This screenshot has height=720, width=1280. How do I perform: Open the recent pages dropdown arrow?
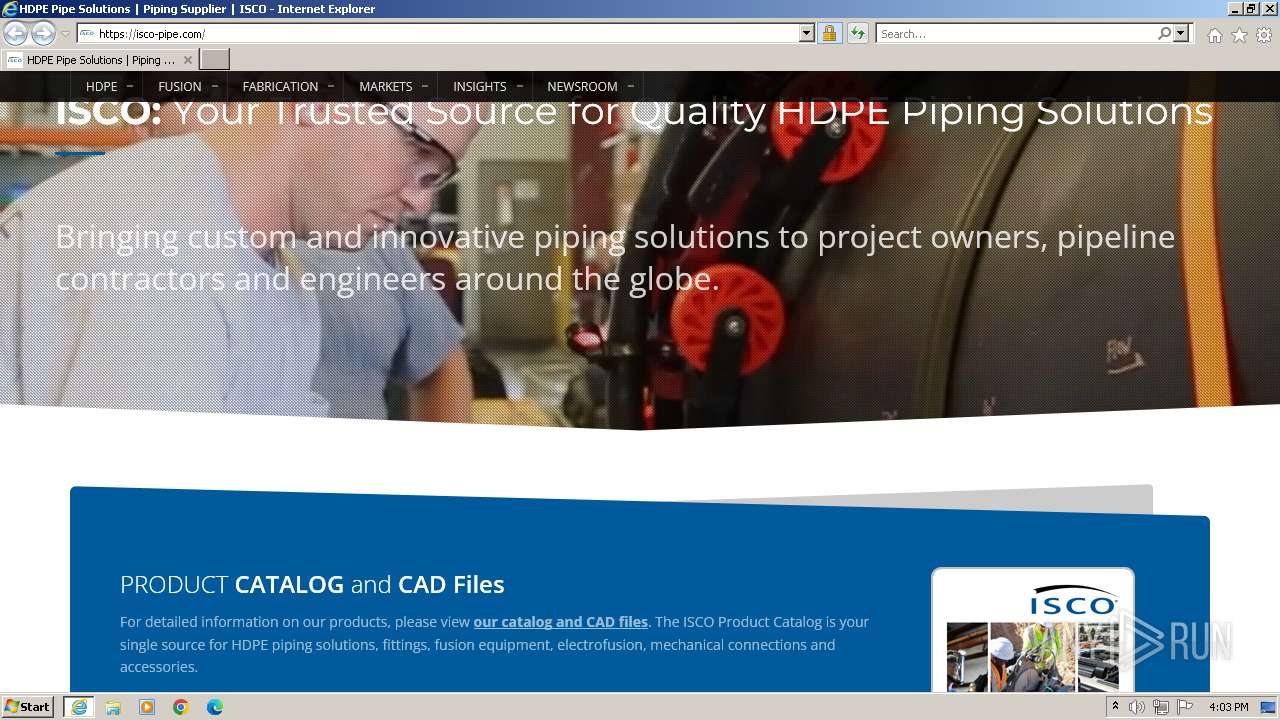[x=65, y=34]
